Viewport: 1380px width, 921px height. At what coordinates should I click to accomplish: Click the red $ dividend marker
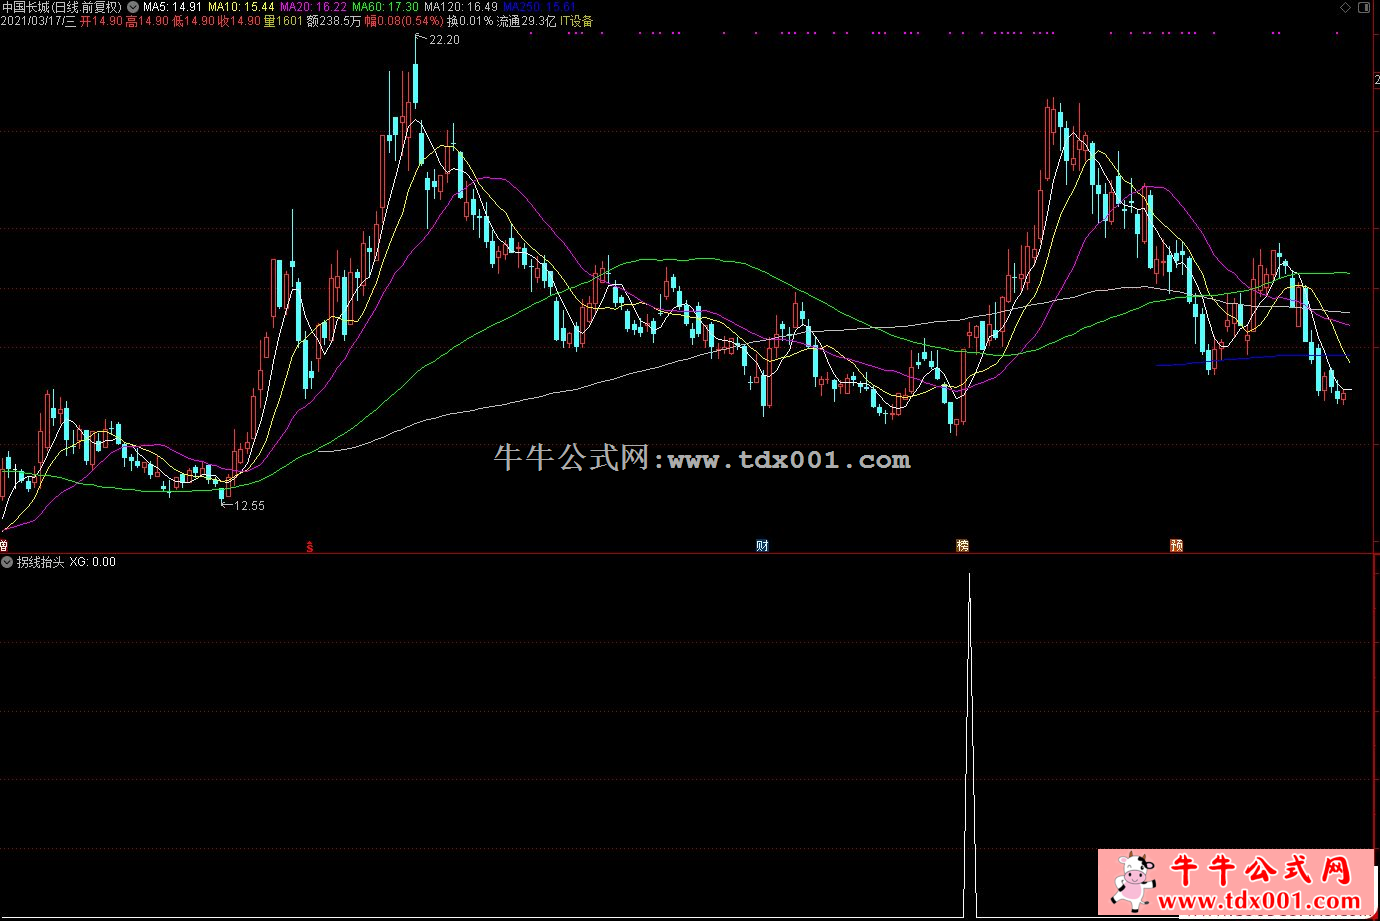(x=310, y=546)
